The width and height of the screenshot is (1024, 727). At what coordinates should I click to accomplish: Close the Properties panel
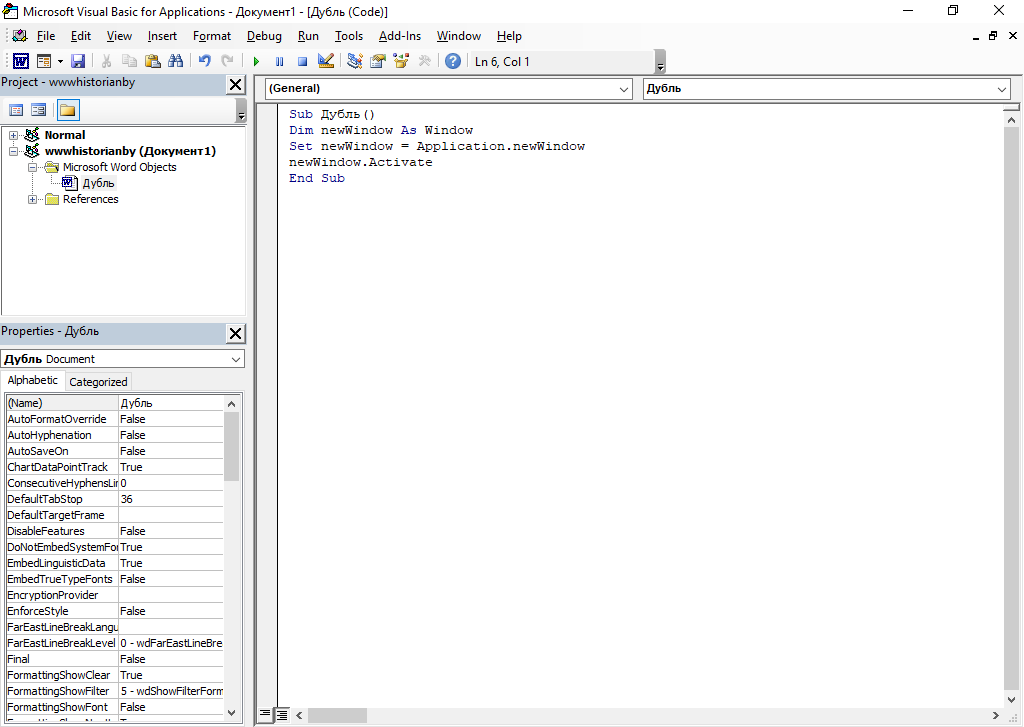tap(236, 334)
